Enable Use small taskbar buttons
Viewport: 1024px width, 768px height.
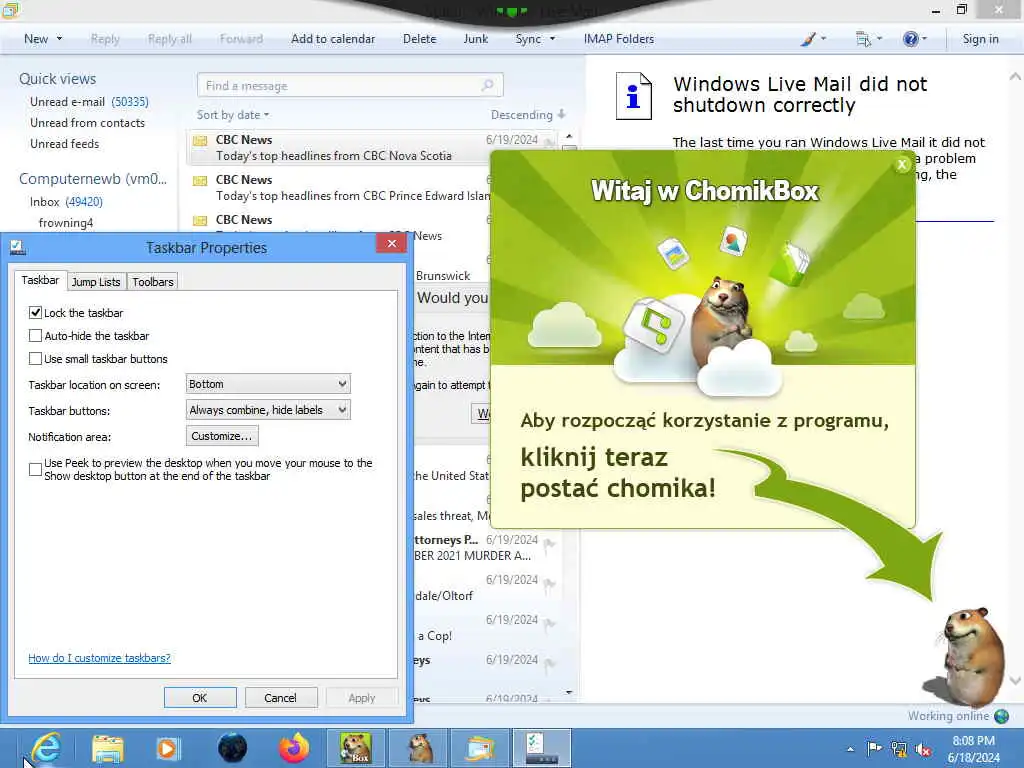coord(35,359)
